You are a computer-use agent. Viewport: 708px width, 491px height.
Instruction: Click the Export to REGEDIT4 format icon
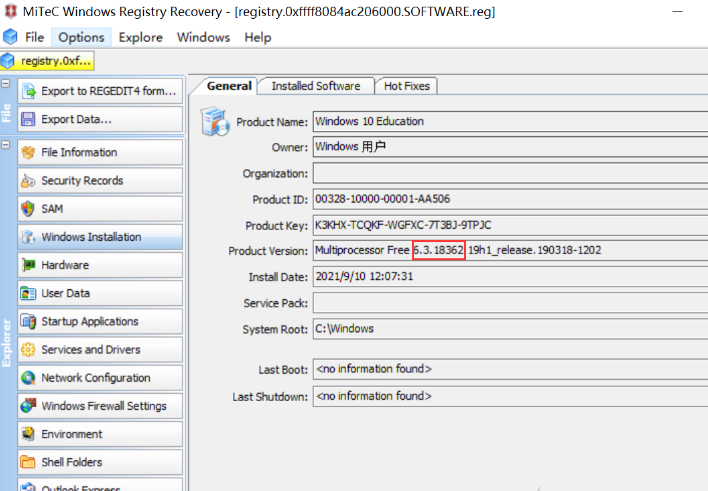(x=29, y=91)
